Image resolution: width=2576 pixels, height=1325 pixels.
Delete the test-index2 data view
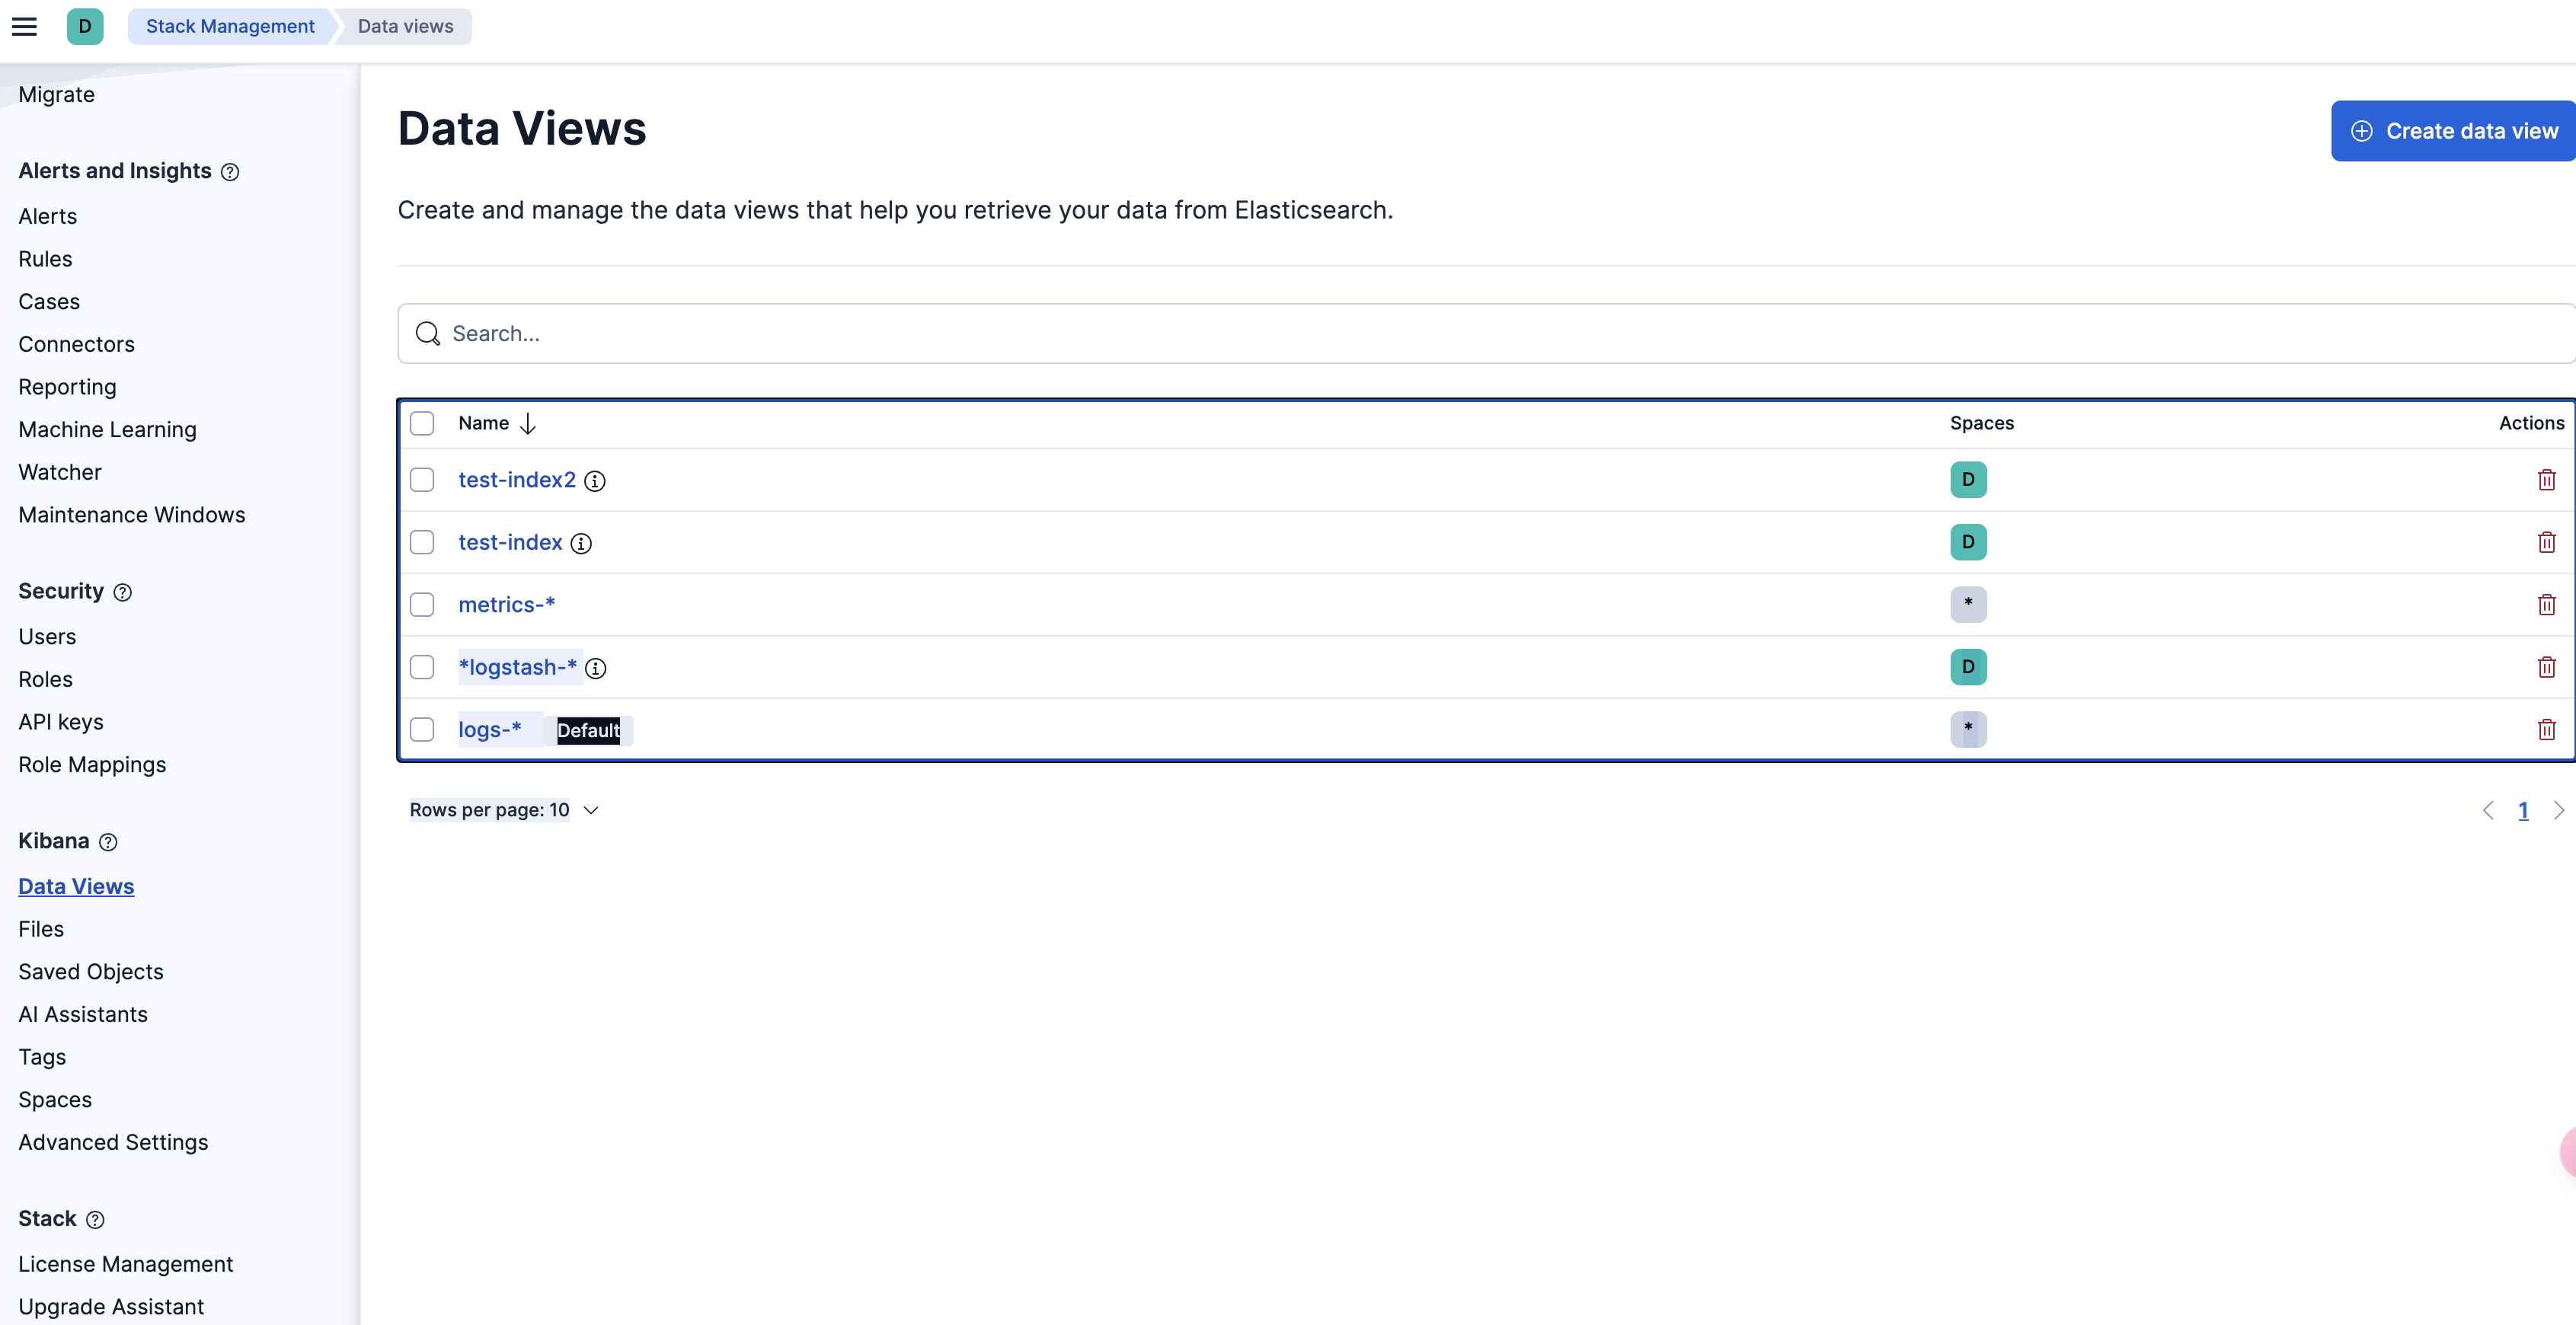coord(2546,480)
